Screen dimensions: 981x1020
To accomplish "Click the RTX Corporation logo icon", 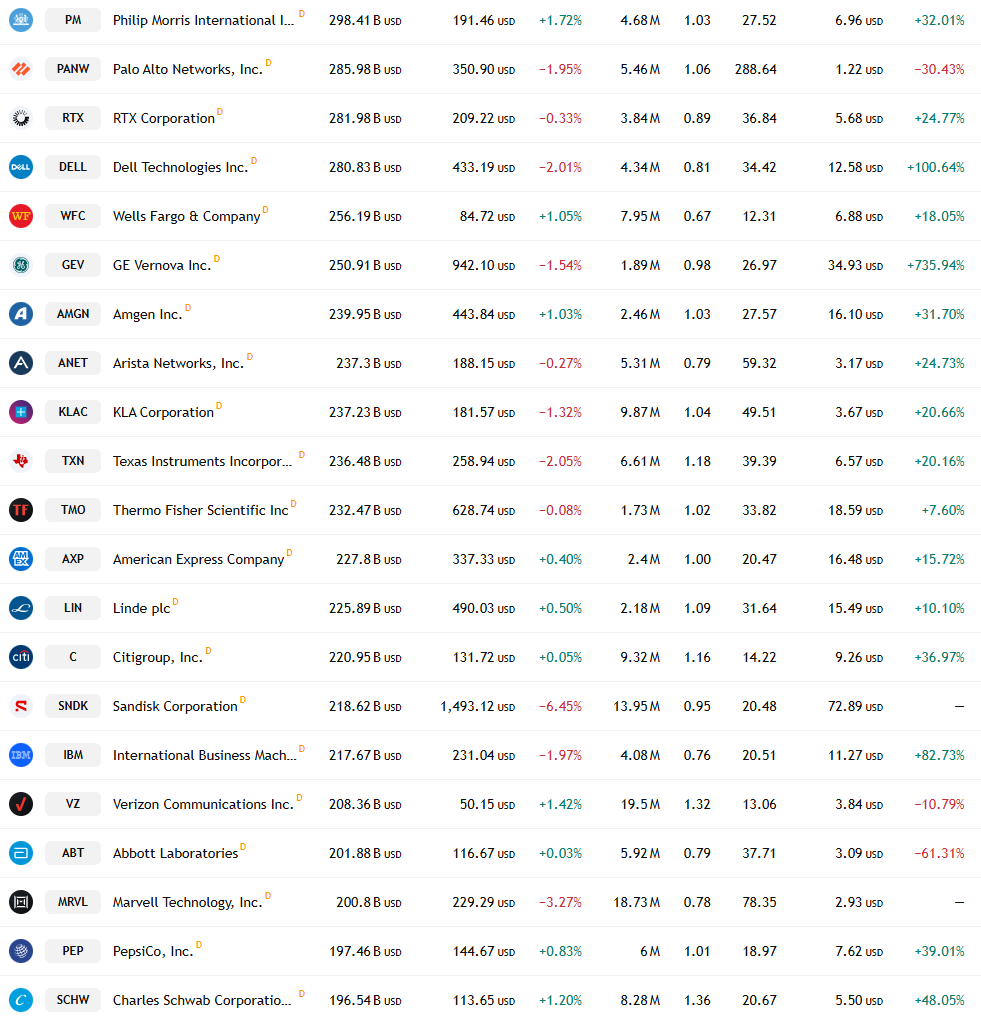I will coord(21,118).
